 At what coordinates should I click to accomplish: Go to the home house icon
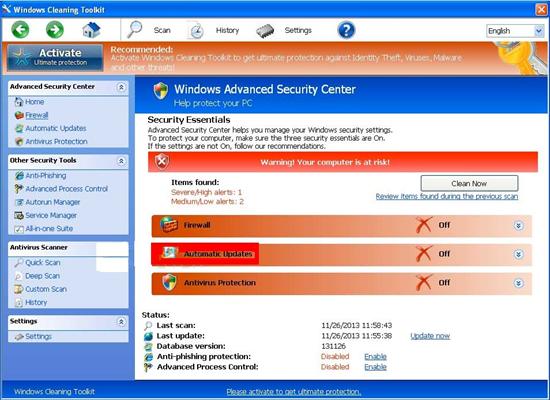(x=91, y=30)
